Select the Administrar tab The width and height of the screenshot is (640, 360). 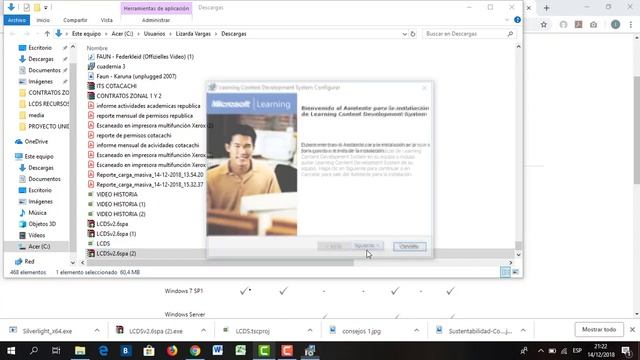[x=156, y=20]
